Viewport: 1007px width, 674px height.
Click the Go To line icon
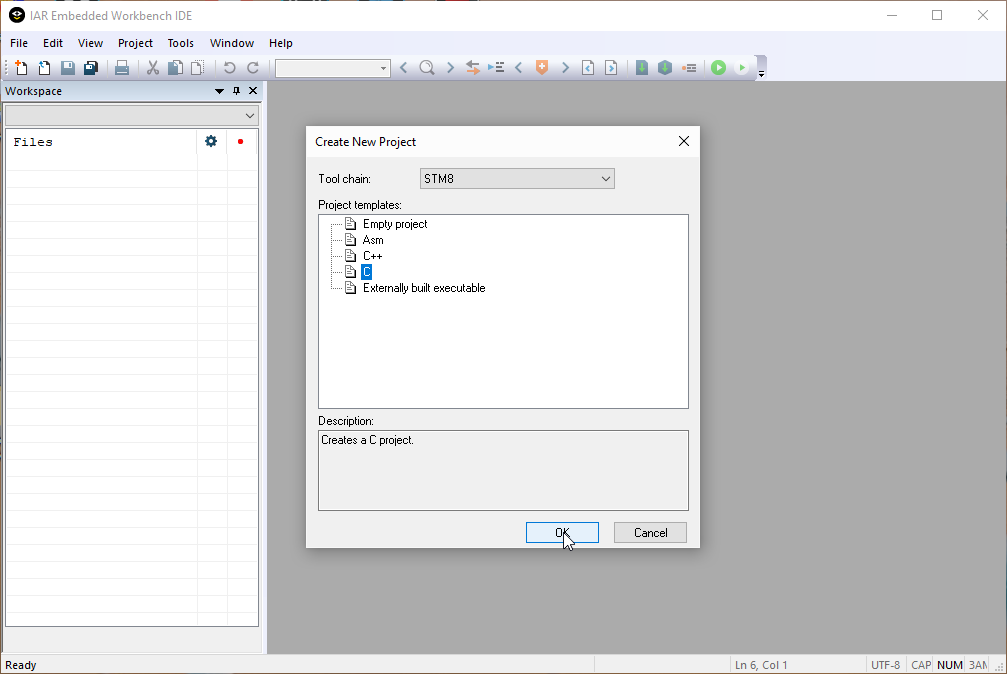click(x=496, y=67)
